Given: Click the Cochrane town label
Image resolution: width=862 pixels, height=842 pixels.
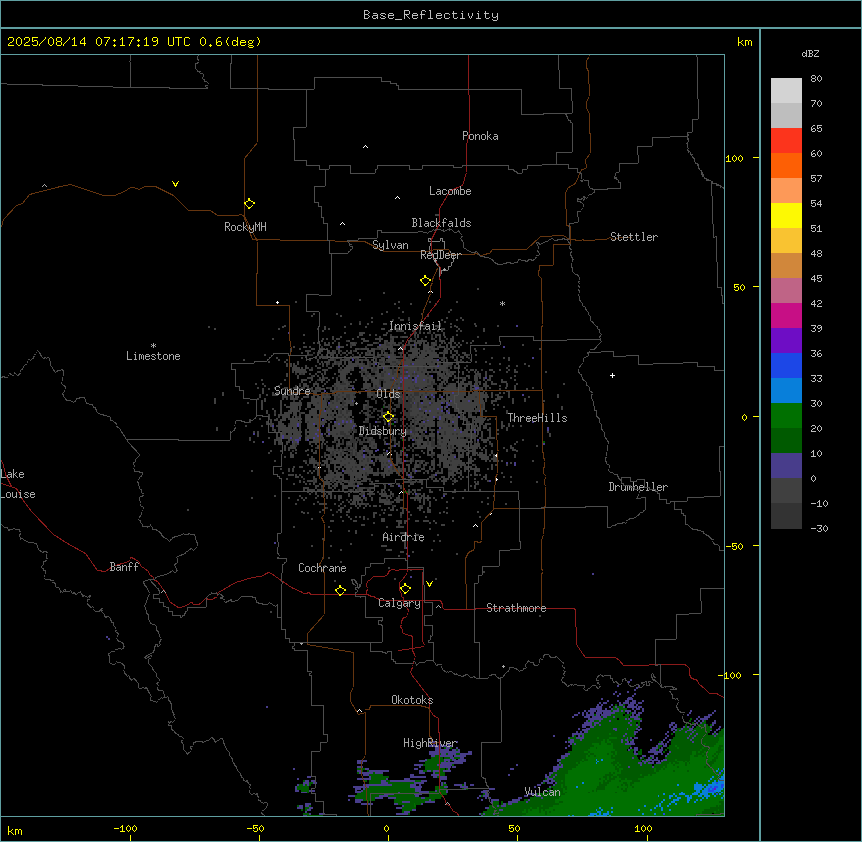Looking at the screenshot, I should coord(322,568).
